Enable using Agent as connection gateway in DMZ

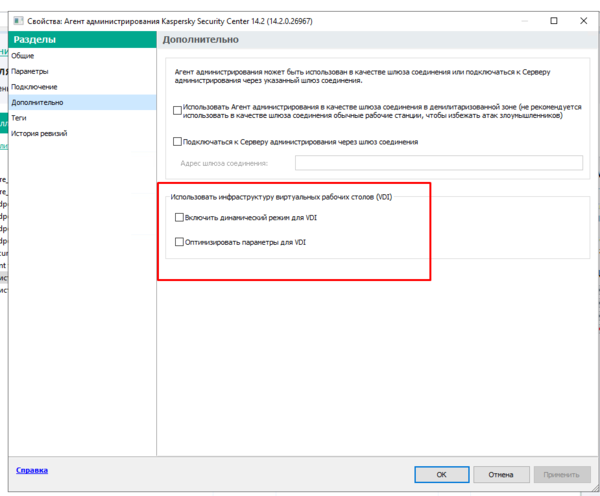tap(178, 111)
